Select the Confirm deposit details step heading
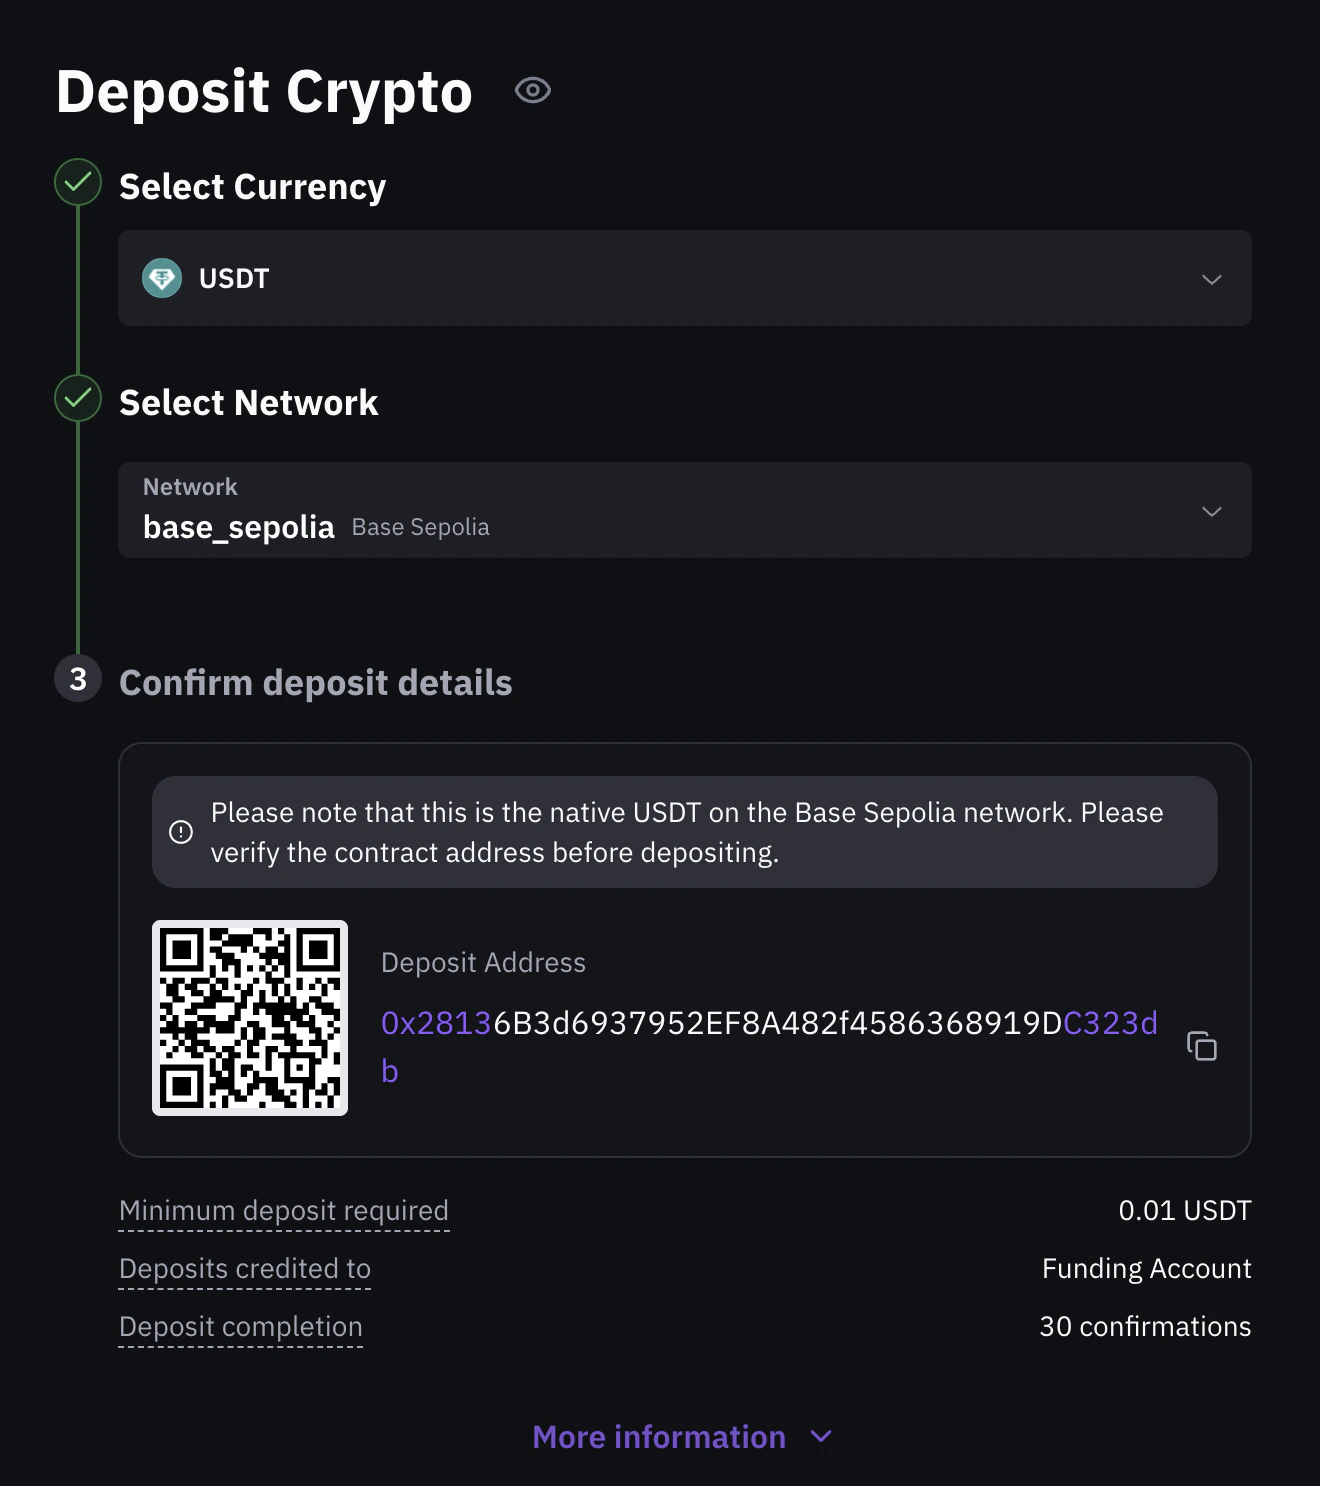 pyautogui.click(x=316, y=682)
